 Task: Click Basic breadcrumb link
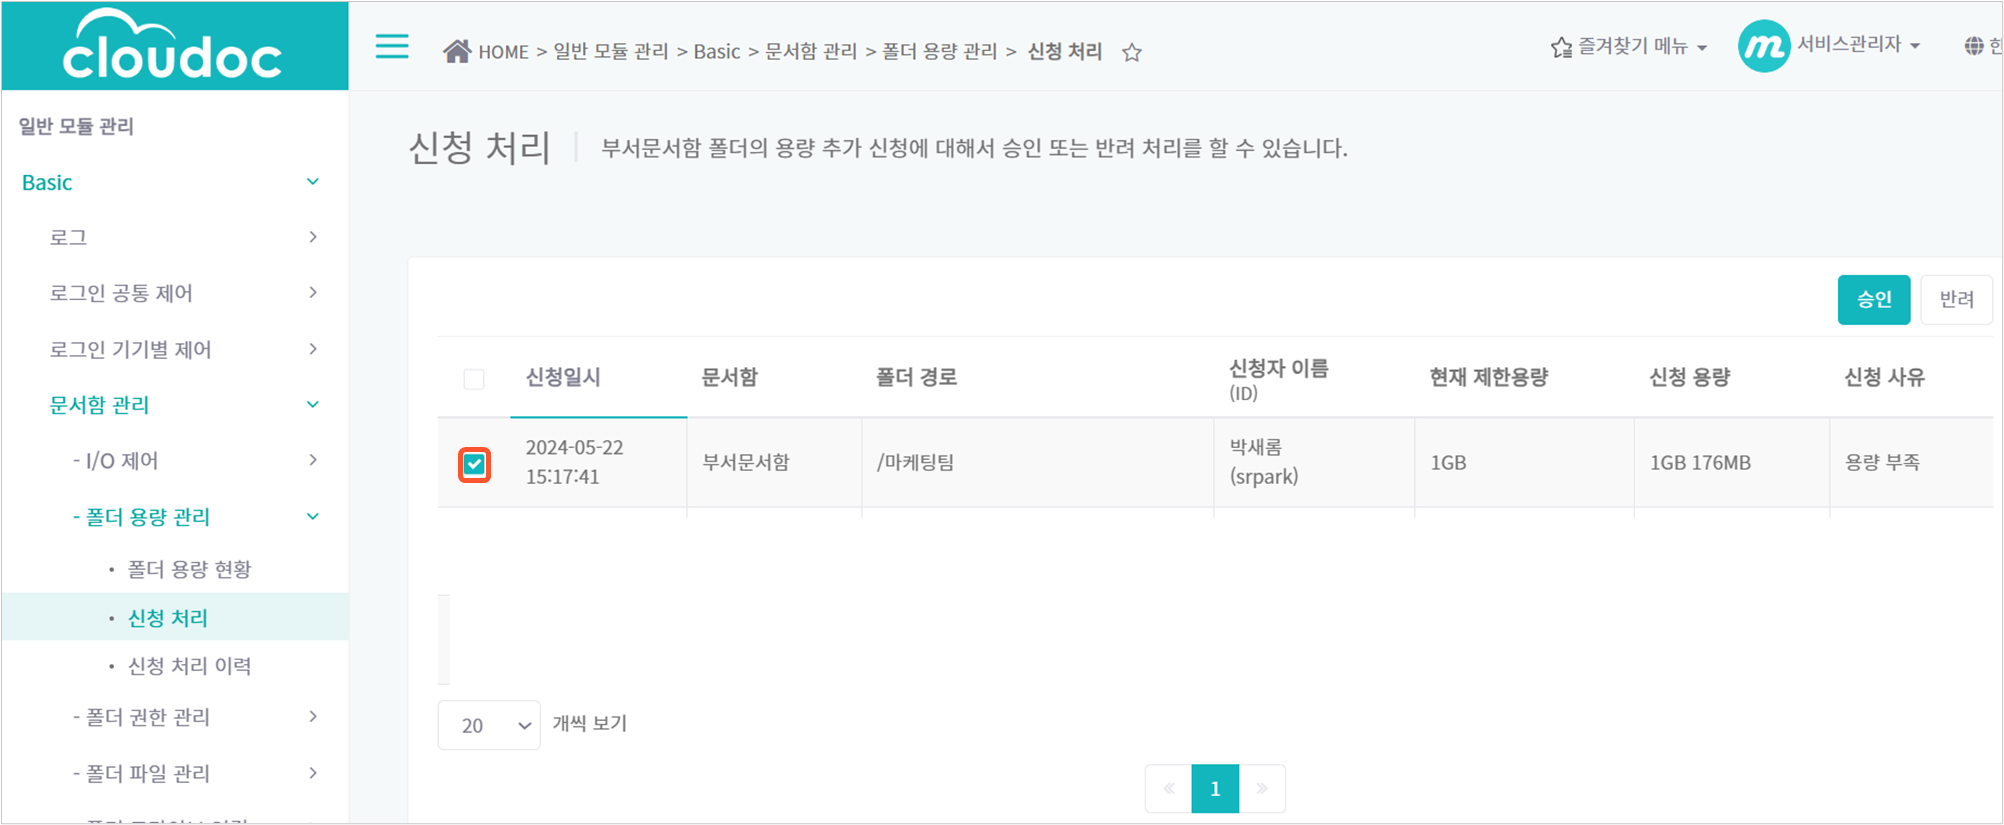[717, 51]
